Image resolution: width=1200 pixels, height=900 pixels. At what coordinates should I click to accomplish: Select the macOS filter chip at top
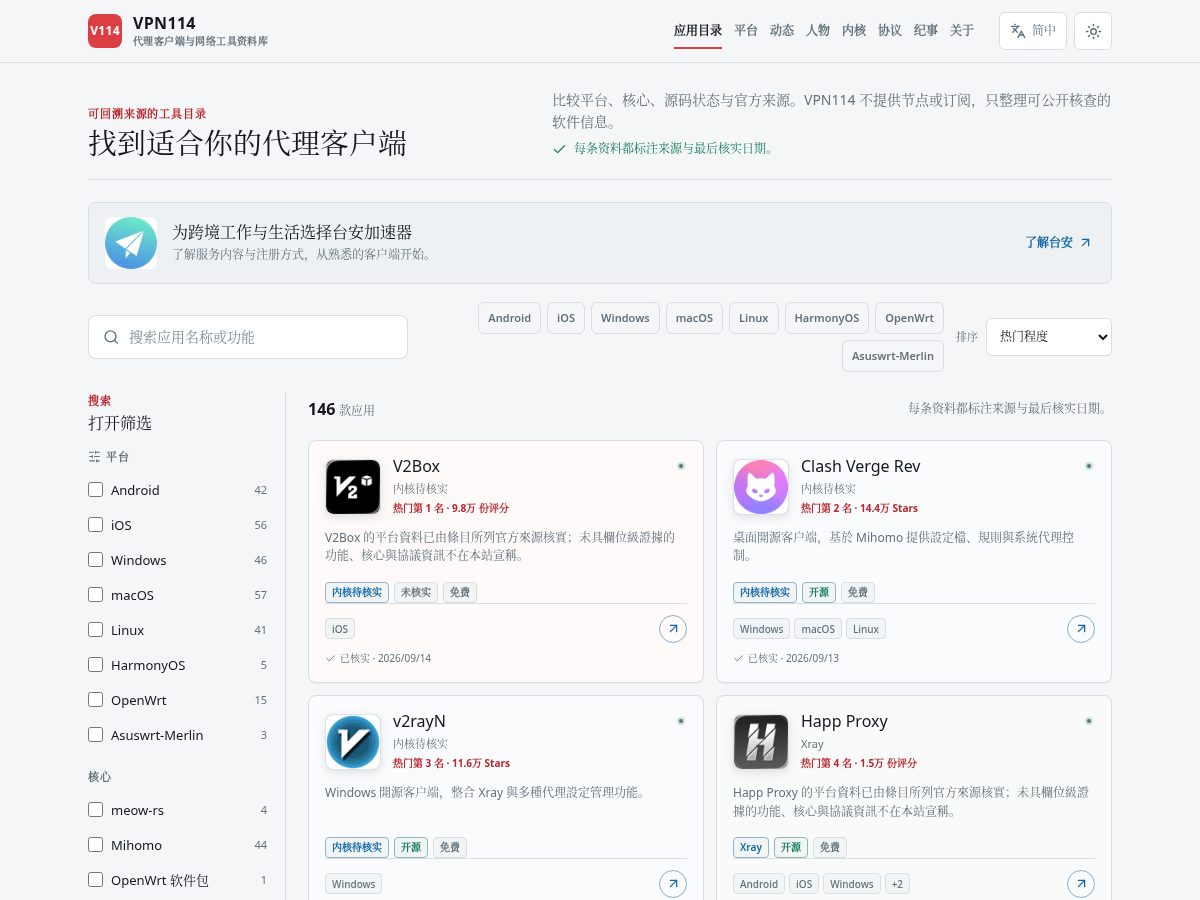tap(694, 318)
